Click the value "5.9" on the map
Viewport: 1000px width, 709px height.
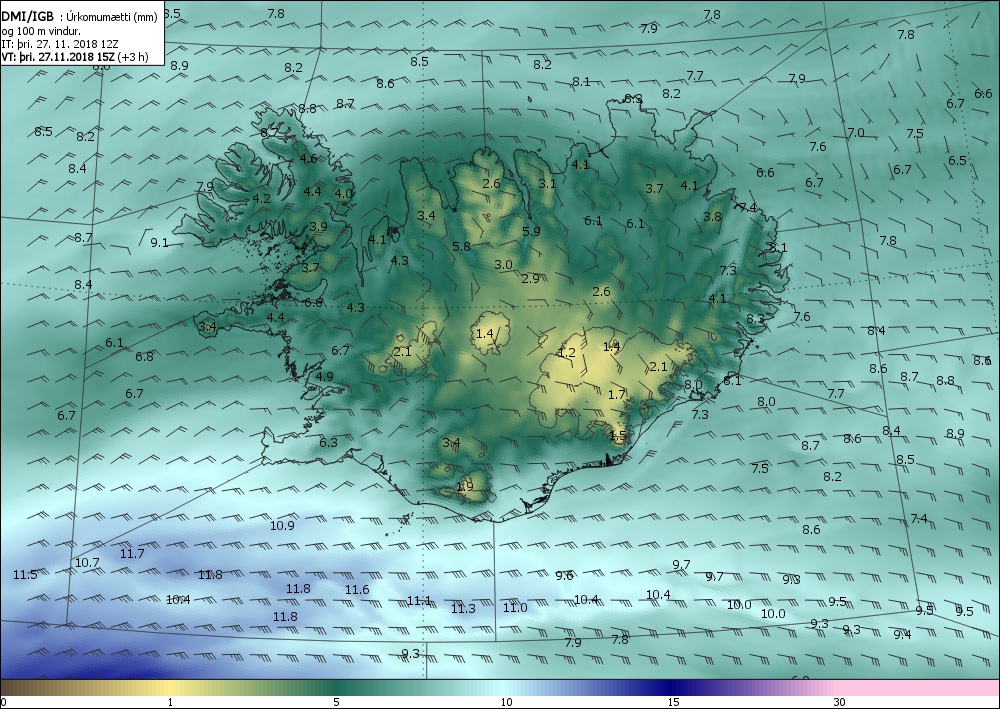(x=531, y=231)
